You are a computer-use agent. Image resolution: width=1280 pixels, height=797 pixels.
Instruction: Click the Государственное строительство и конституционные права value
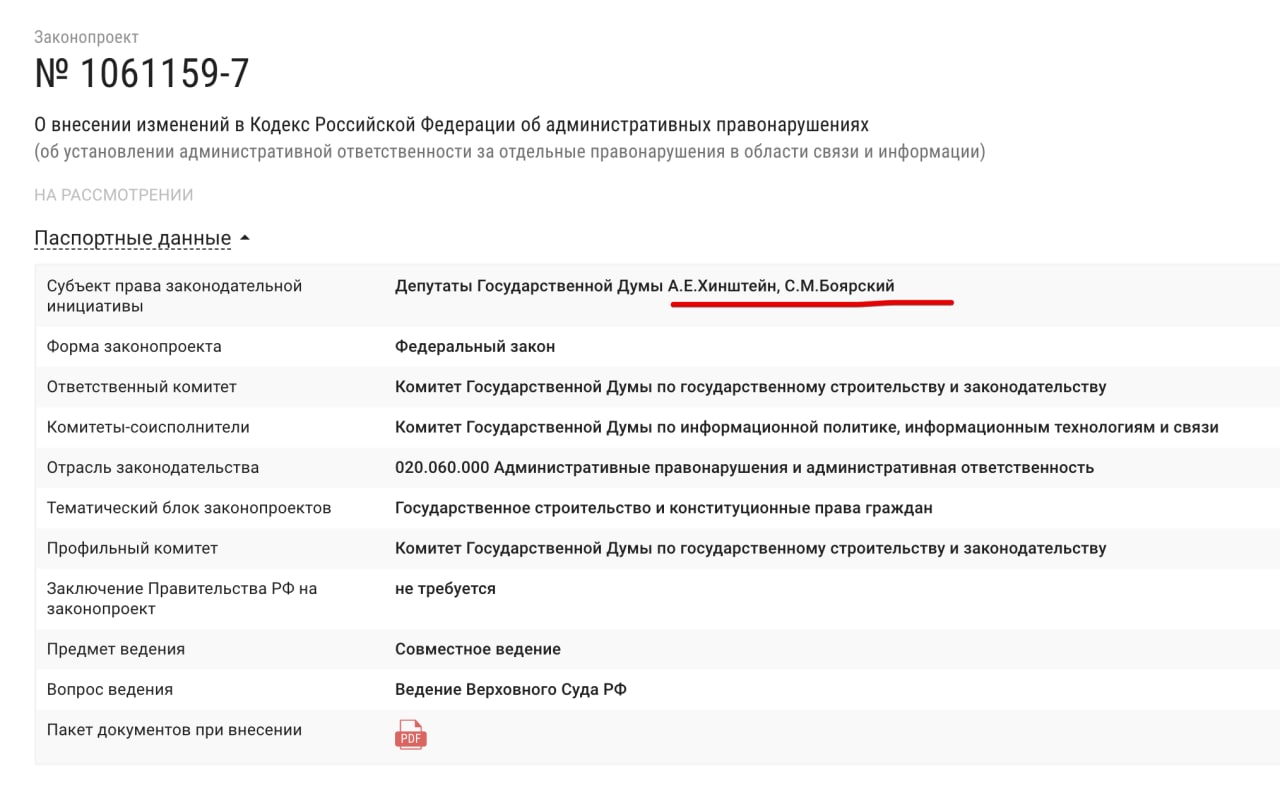(x=664, y=508)
